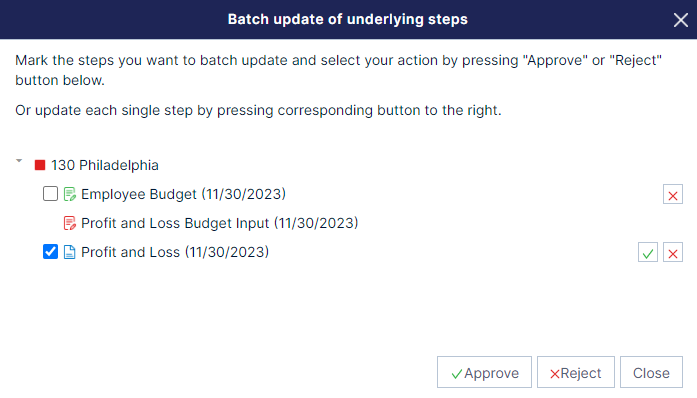Approve Profit and Loss step with green checkmark
This screenshot has width=697, height=398.
648,252
